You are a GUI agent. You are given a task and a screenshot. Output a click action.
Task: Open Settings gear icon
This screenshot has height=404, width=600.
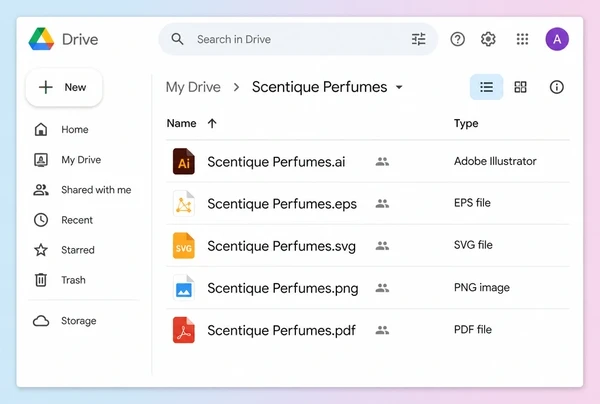coord(488,39)
